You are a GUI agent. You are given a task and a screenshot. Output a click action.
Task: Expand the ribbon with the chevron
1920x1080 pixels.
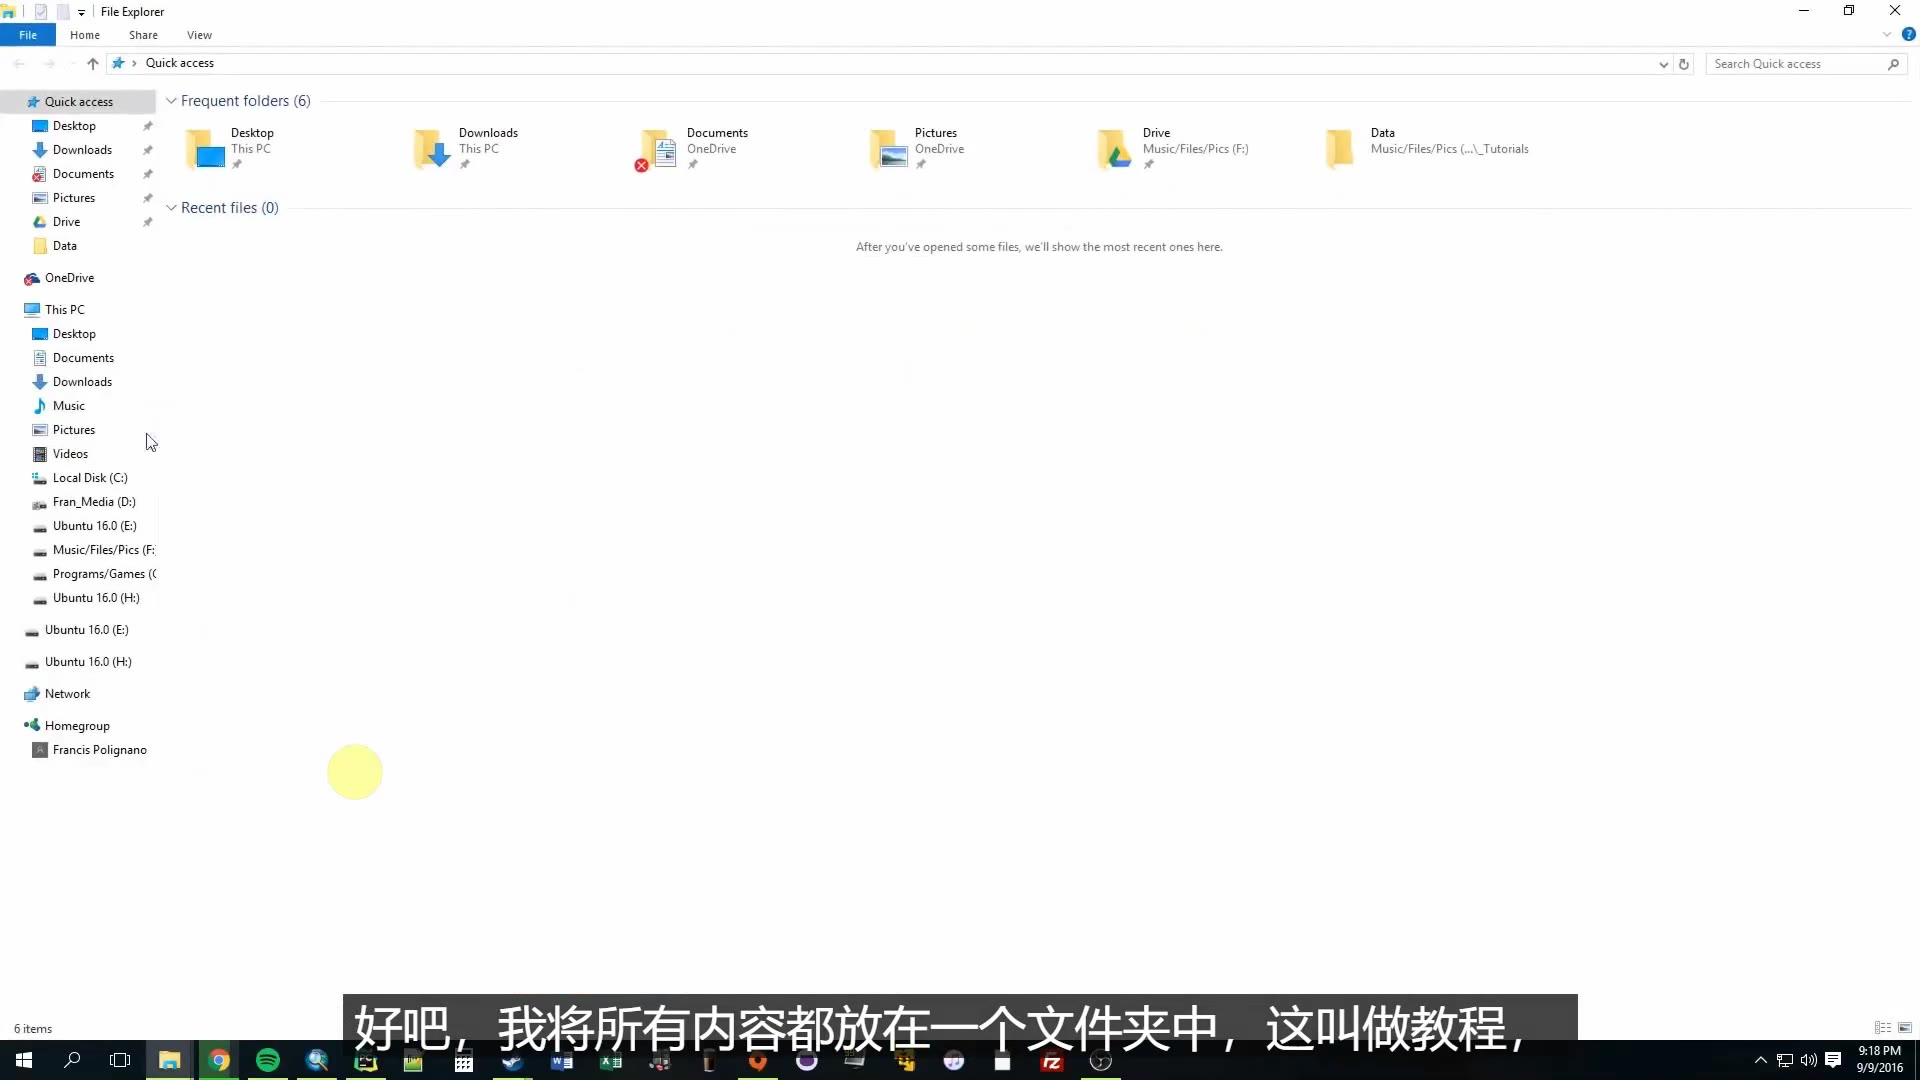pos(1887,34)
